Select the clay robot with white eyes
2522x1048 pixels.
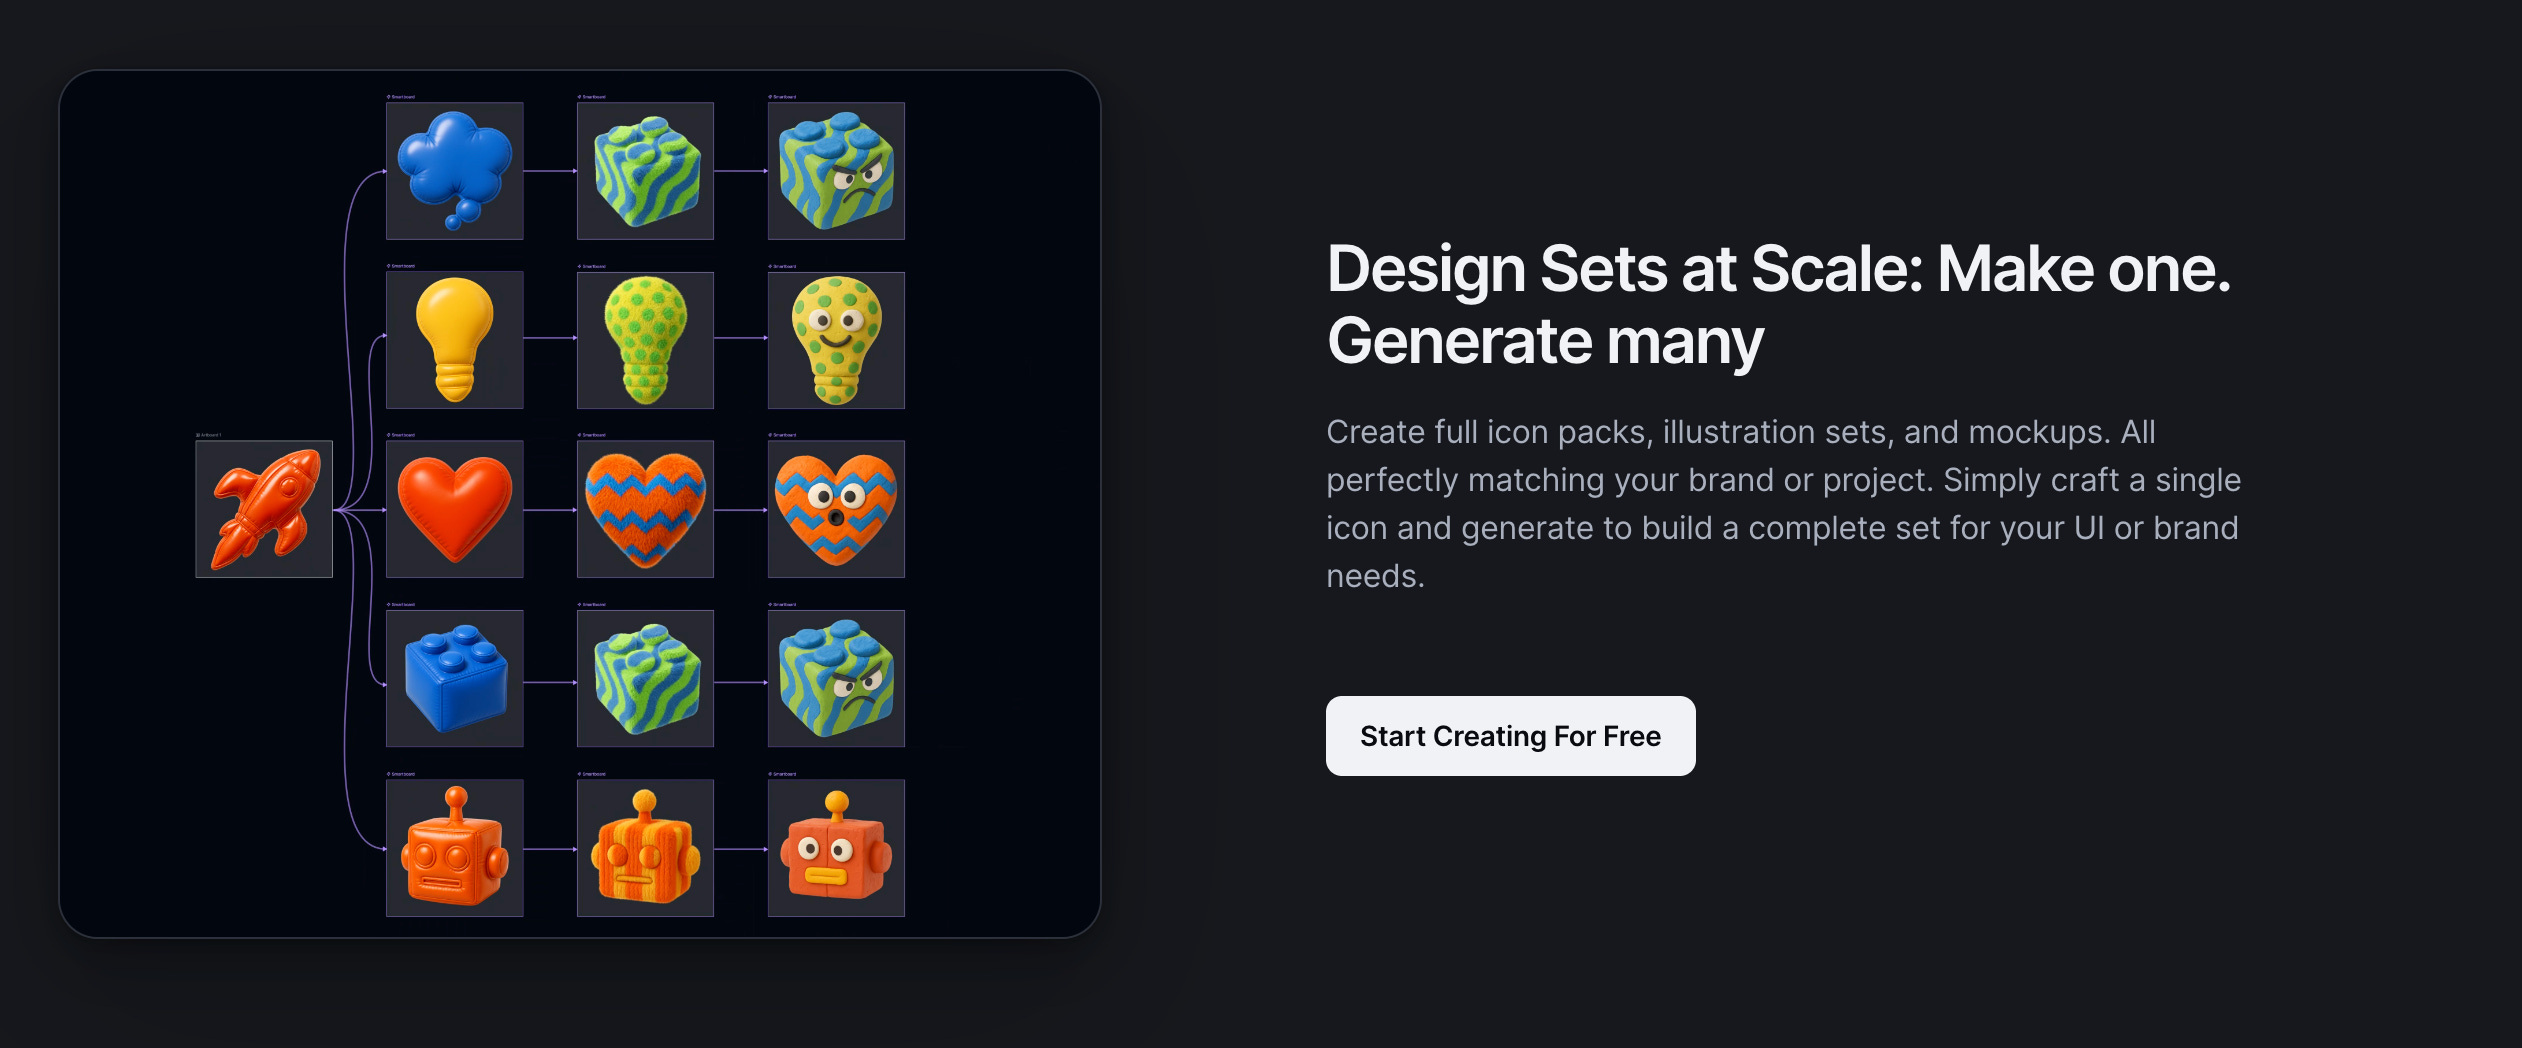click(x=836, y=848)
